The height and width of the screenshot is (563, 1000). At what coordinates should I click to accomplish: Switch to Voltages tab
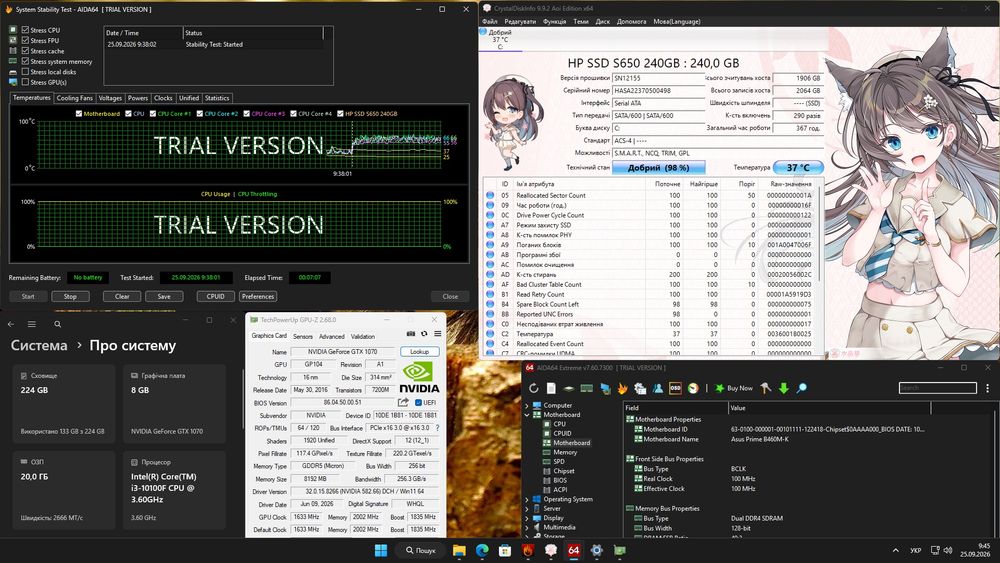110,98
